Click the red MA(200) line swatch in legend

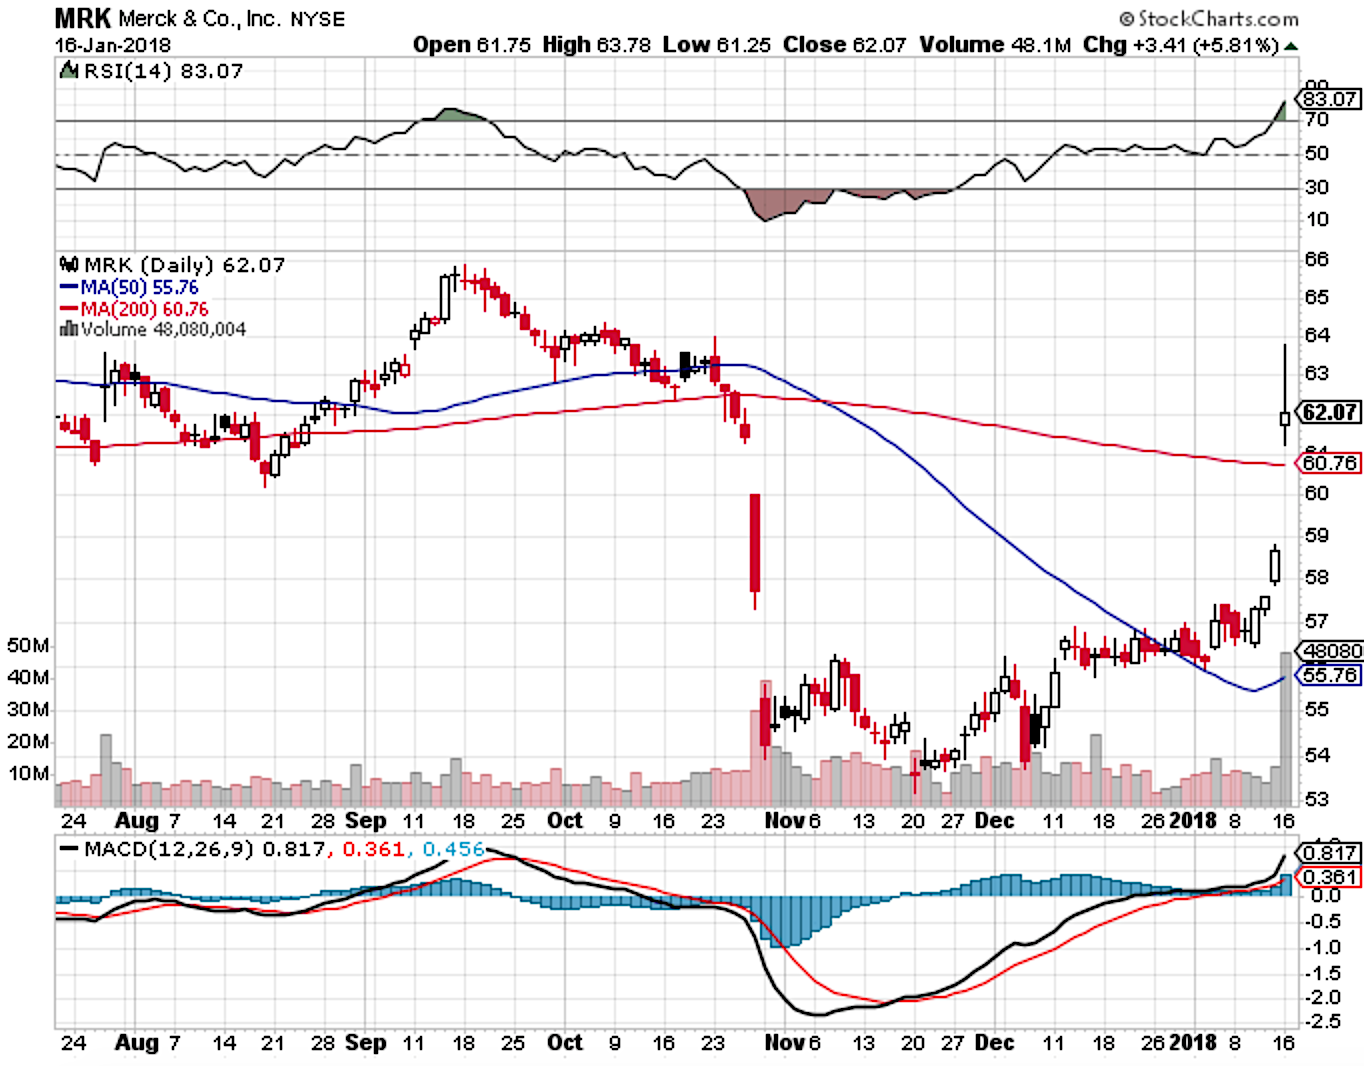[x=69, y=309]
